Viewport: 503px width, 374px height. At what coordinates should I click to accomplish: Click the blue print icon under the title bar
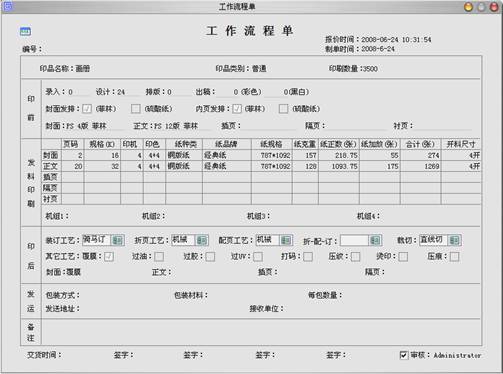tap(25, 31)
